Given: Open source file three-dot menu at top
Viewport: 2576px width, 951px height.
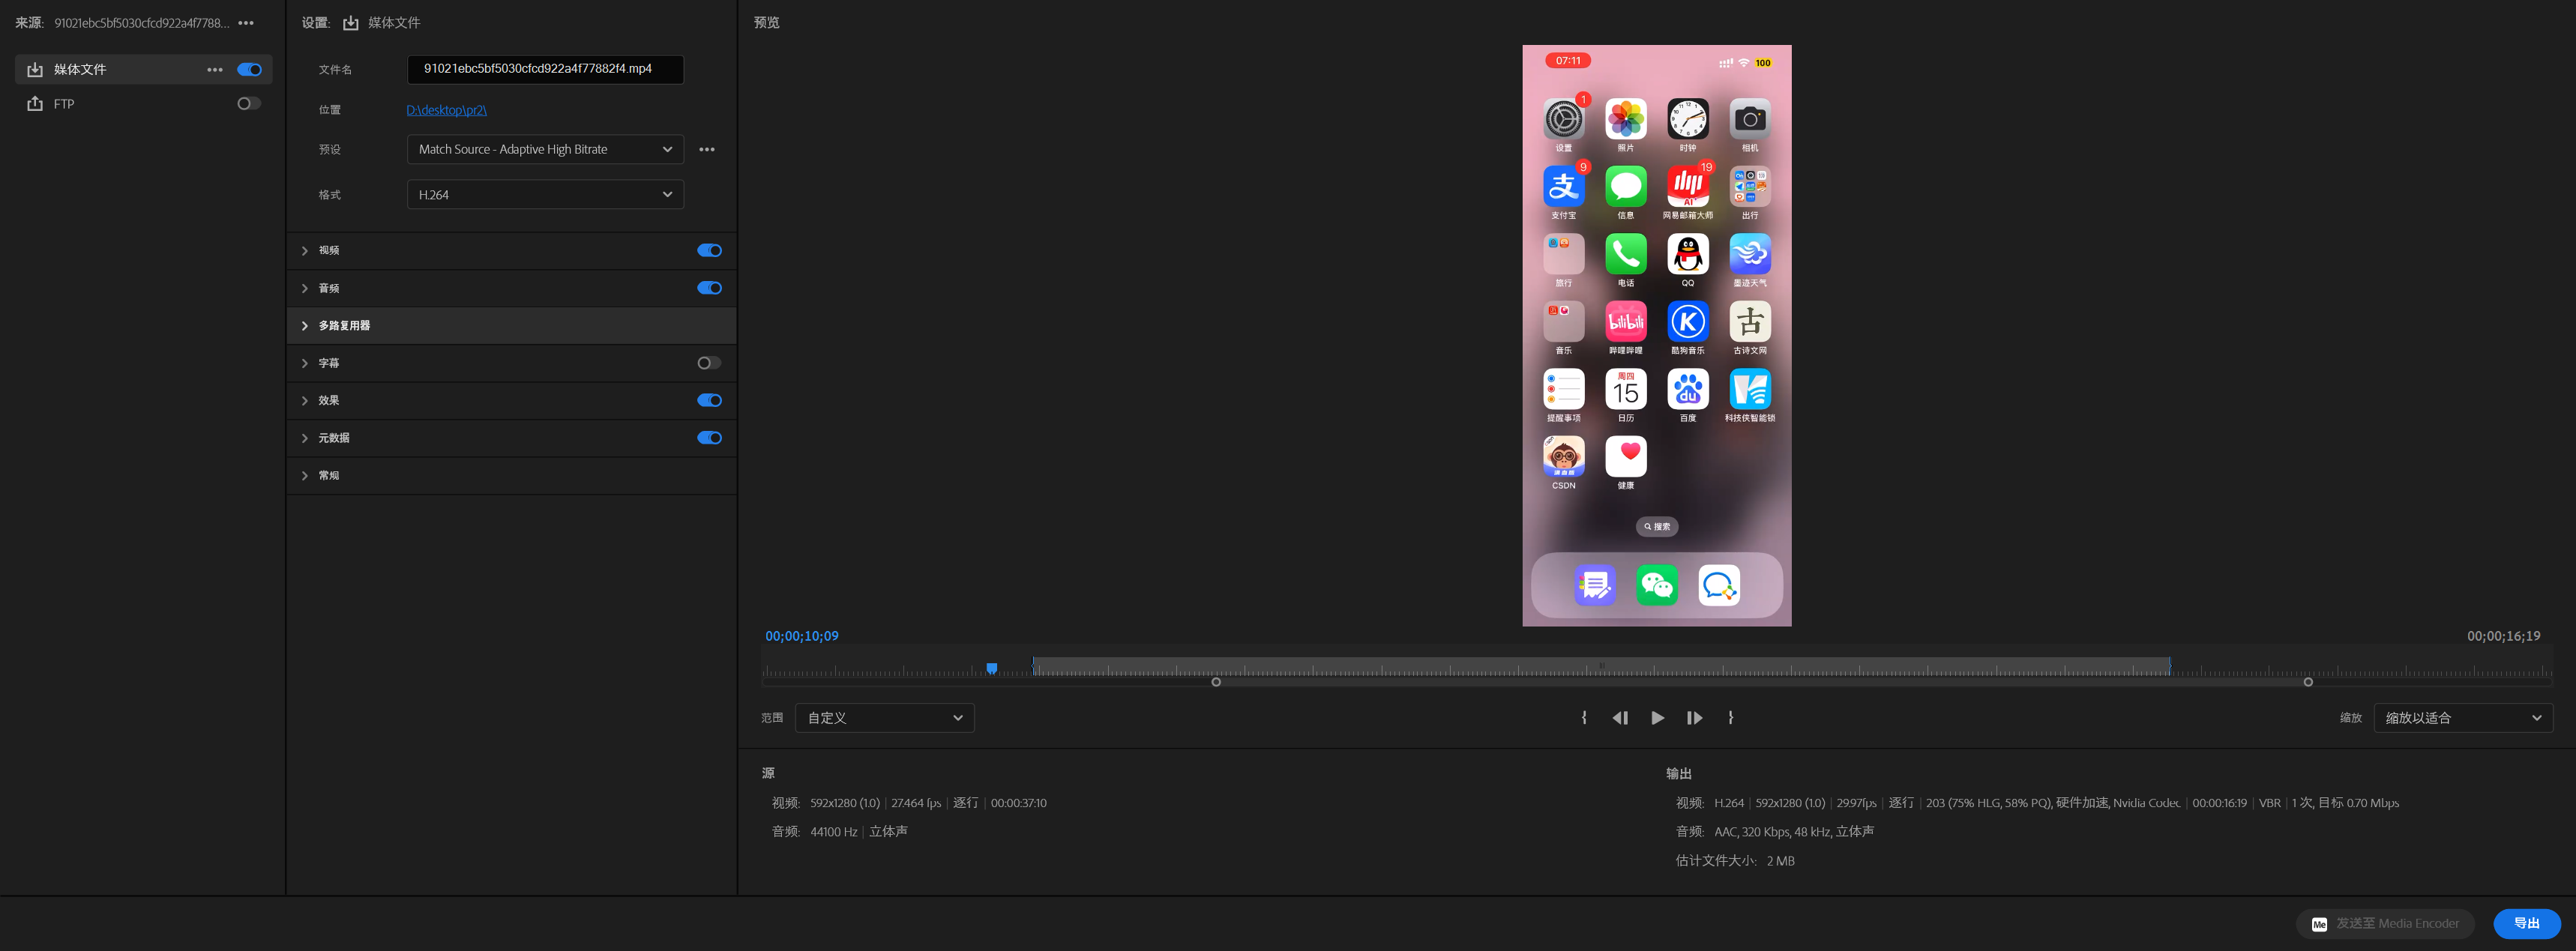Looking at the screenshot, I should [x=246, y=23].
